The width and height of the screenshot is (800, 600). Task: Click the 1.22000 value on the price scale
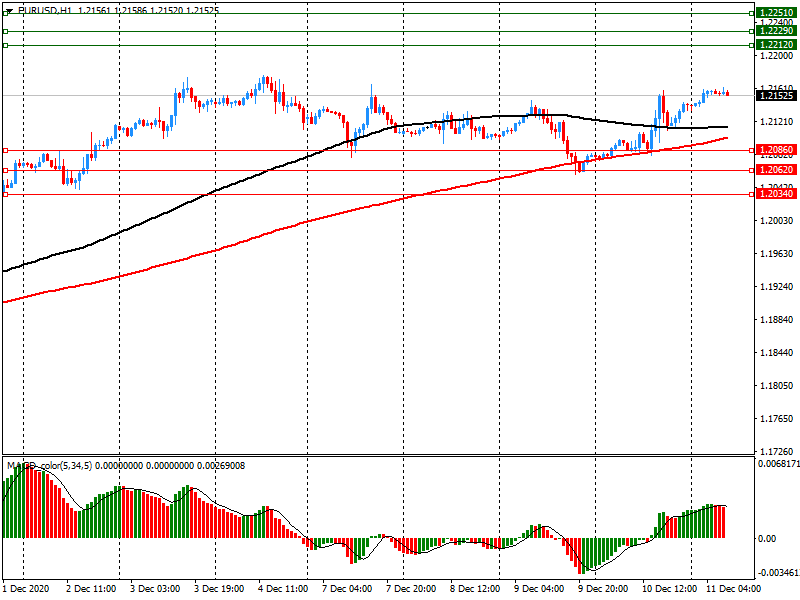777,55
